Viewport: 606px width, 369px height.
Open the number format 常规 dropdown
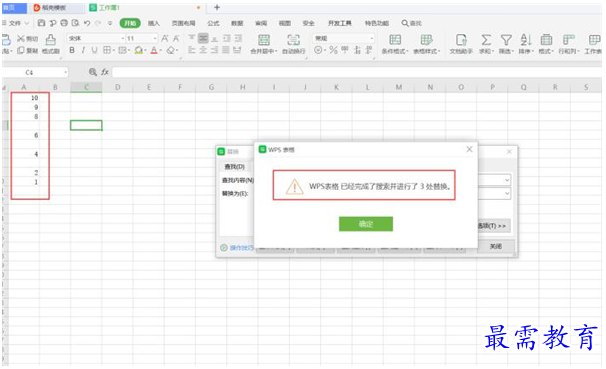372,38
